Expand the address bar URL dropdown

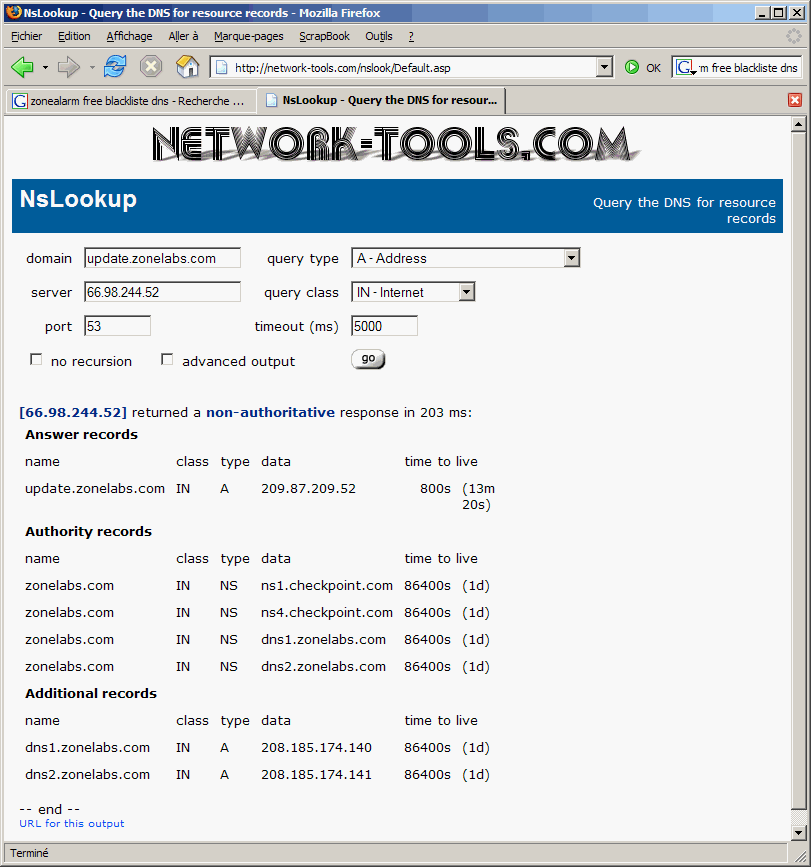(x=605, y=67)
